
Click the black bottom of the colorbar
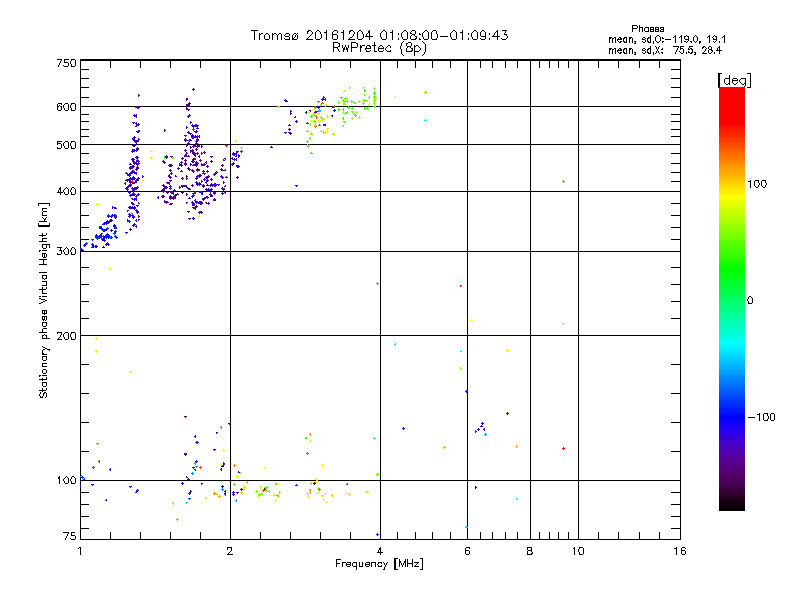coord(731,505)
